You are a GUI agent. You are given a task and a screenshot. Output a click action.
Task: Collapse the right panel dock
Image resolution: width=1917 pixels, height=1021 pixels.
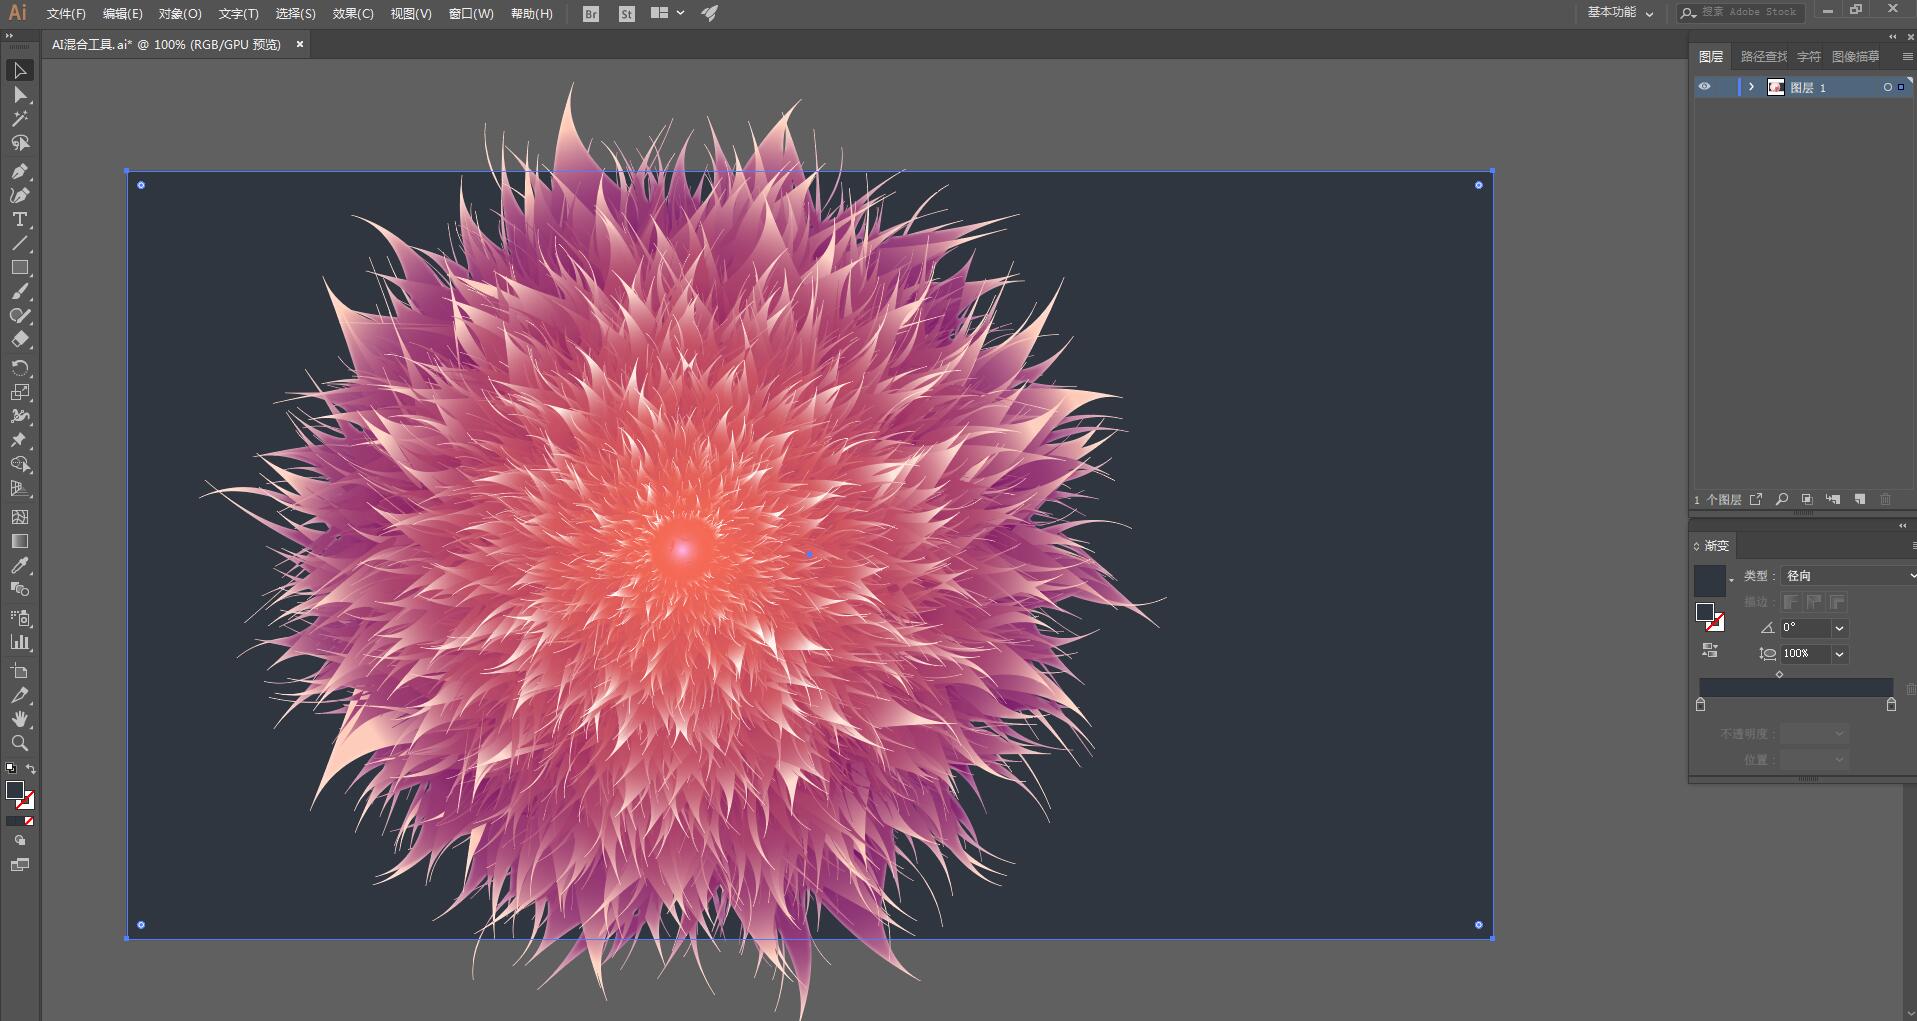[x=1892, y=37]
